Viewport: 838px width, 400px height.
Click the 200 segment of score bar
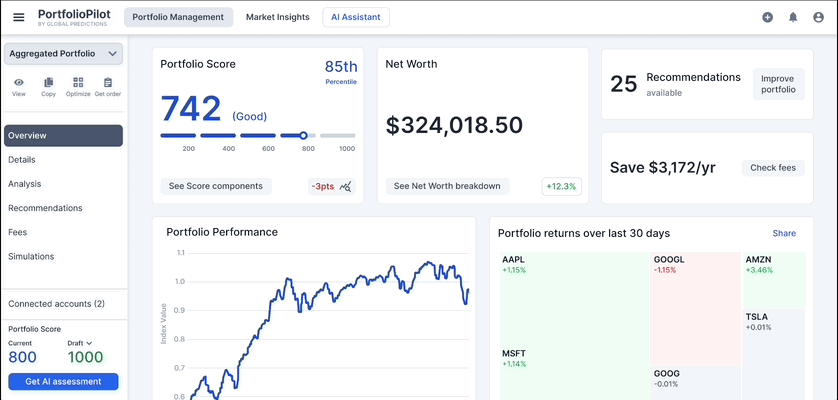pyautogui.click(x=178, y=136)
